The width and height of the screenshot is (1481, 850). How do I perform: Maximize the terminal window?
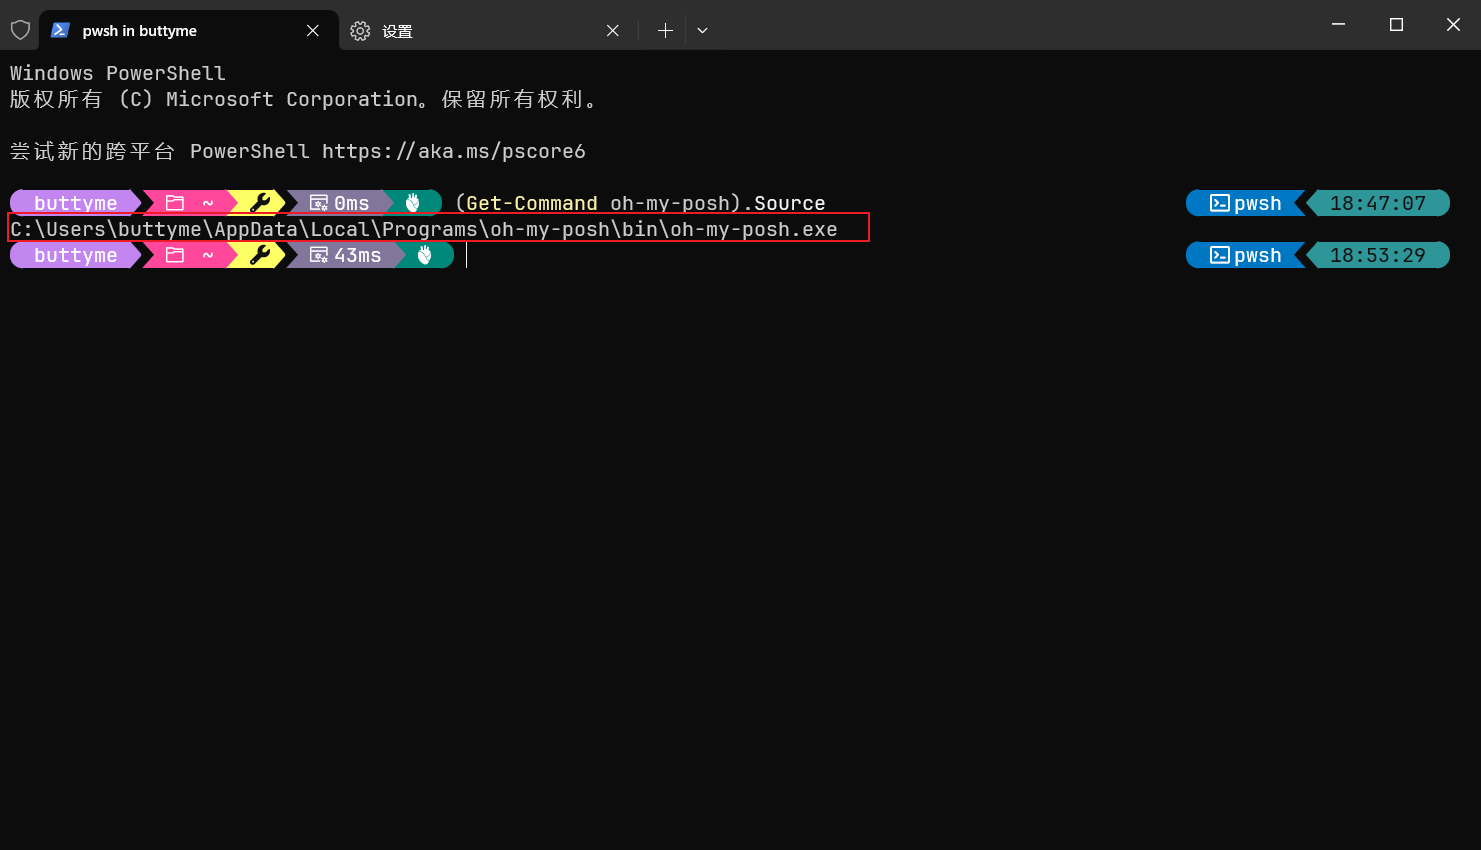pos(1396,25)
